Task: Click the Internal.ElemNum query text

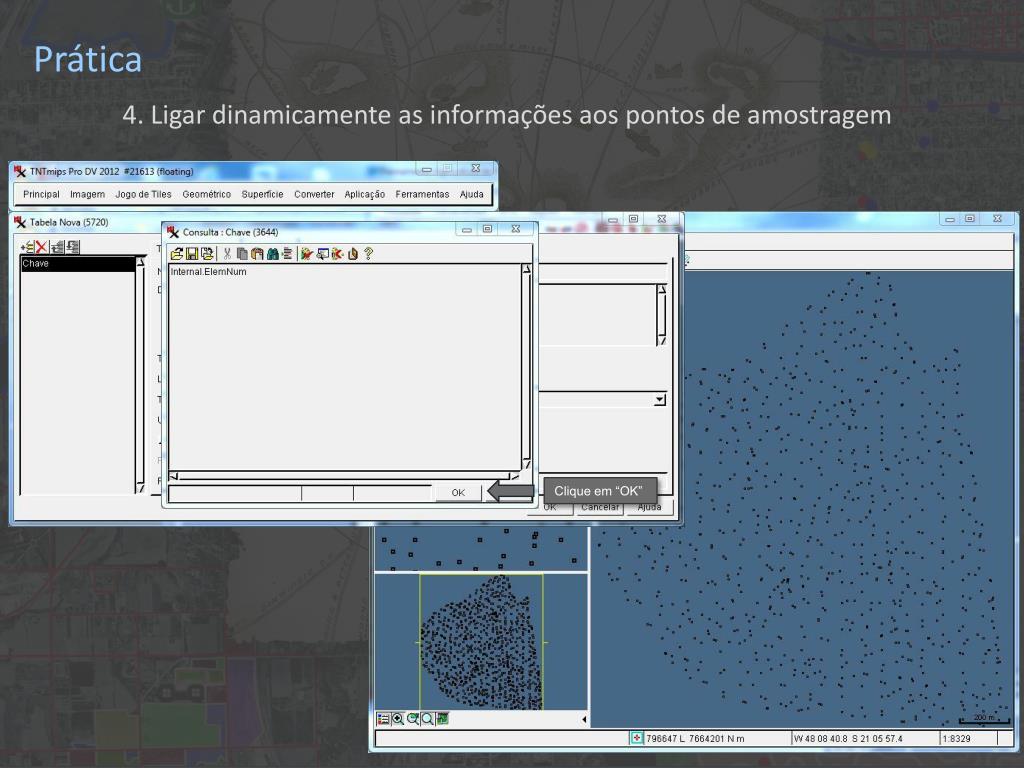Action: click(x=208, y=272)
